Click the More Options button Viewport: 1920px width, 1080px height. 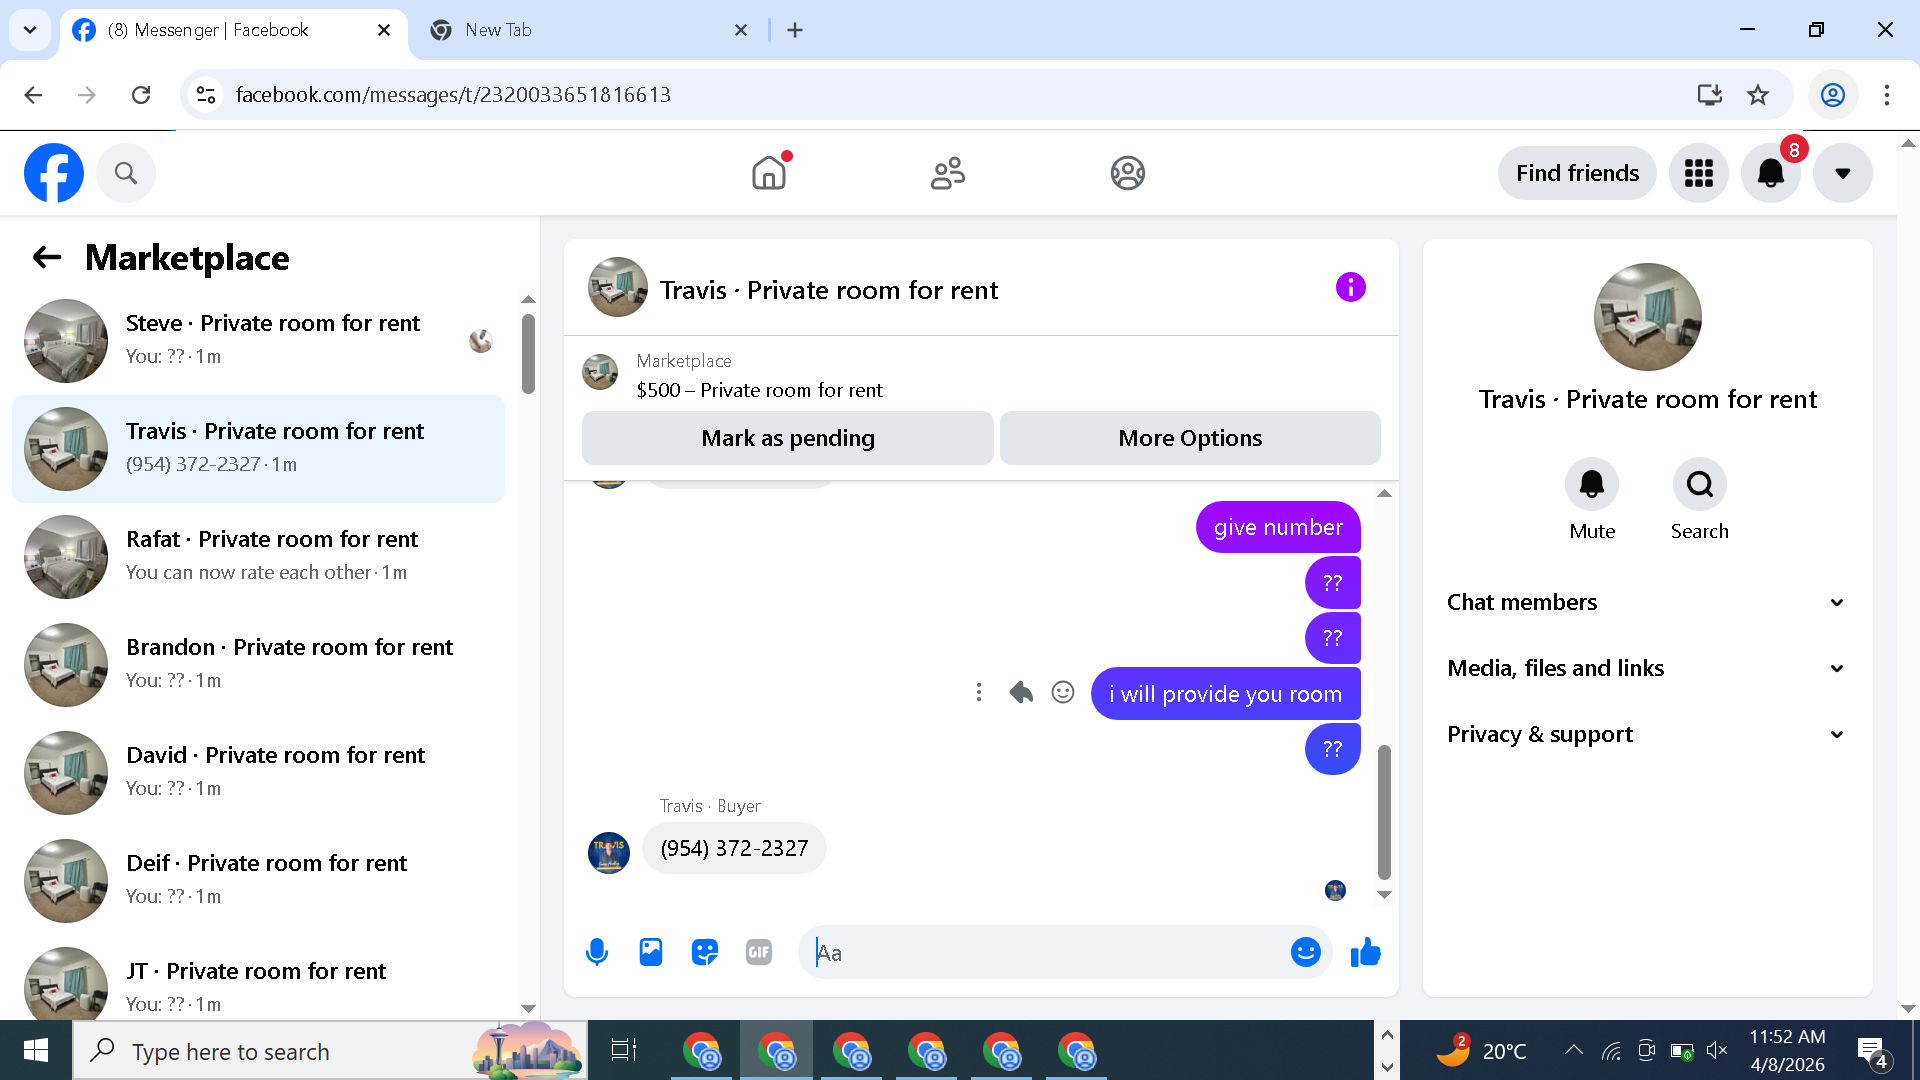tap(1190, 438)
